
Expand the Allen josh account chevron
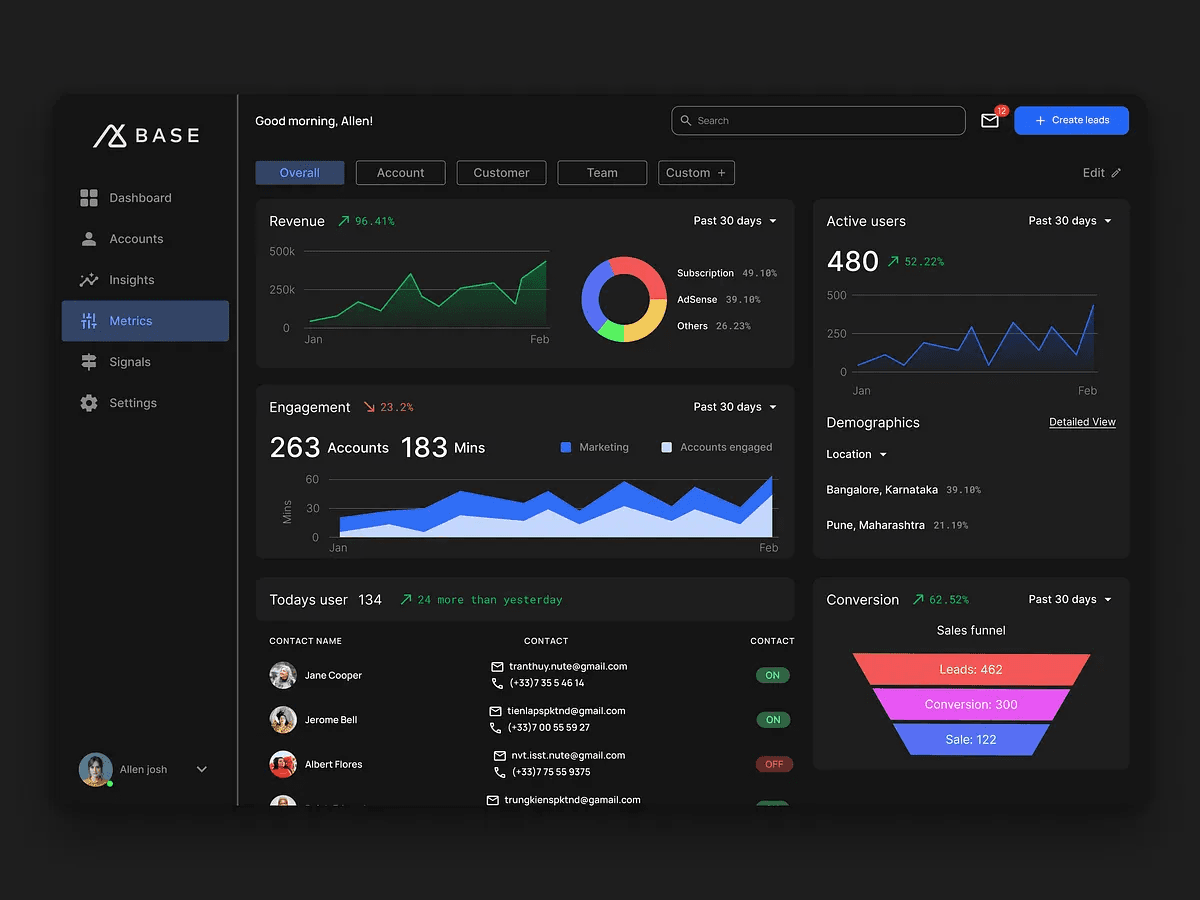(202, 769)
